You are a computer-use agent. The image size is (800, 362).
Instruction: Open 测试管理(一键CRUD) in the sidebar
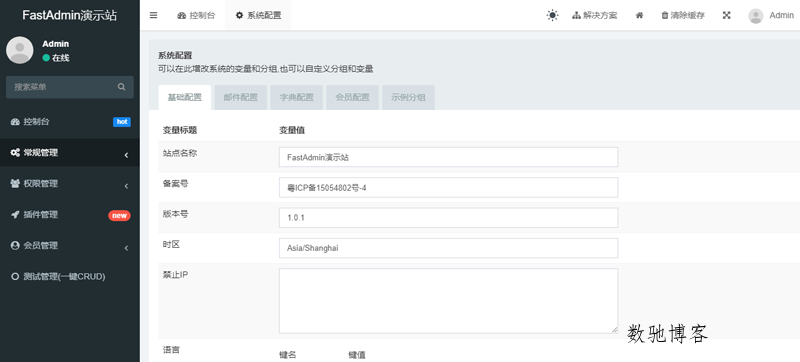(70, 277)
